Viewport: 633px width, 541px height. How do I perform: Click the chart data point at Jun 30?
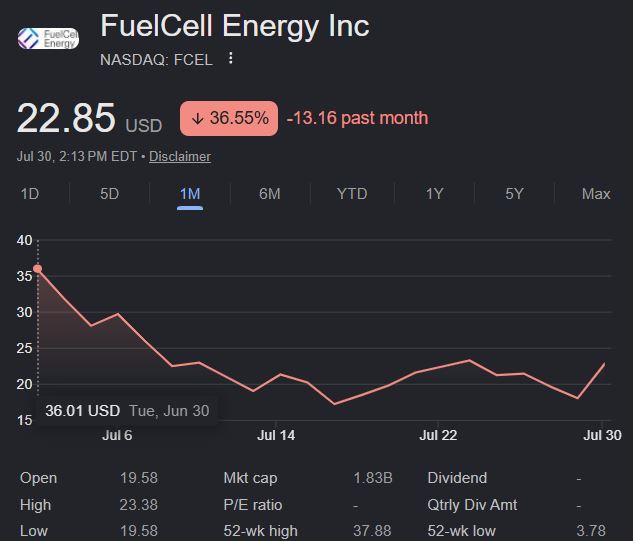point(38,269)
